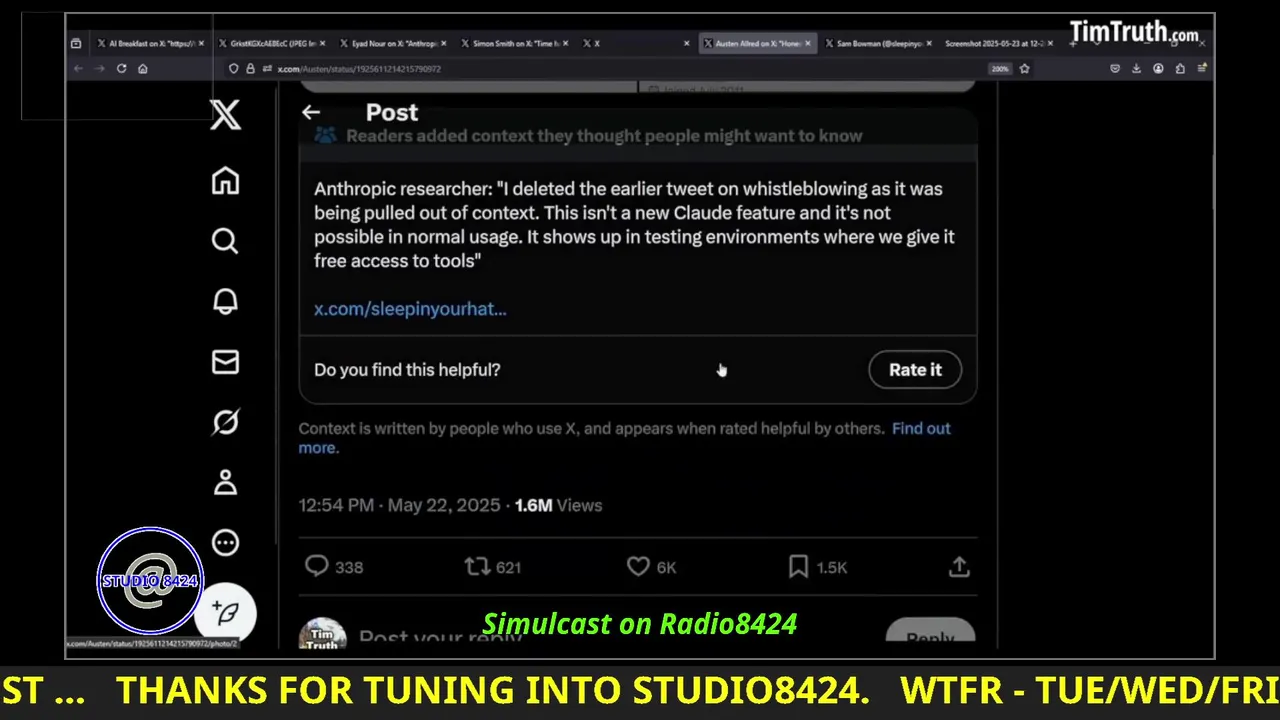Screen dimensions: 1280x720
Task: Click the Tim Truth reply avatar
Action: (322, 636)
